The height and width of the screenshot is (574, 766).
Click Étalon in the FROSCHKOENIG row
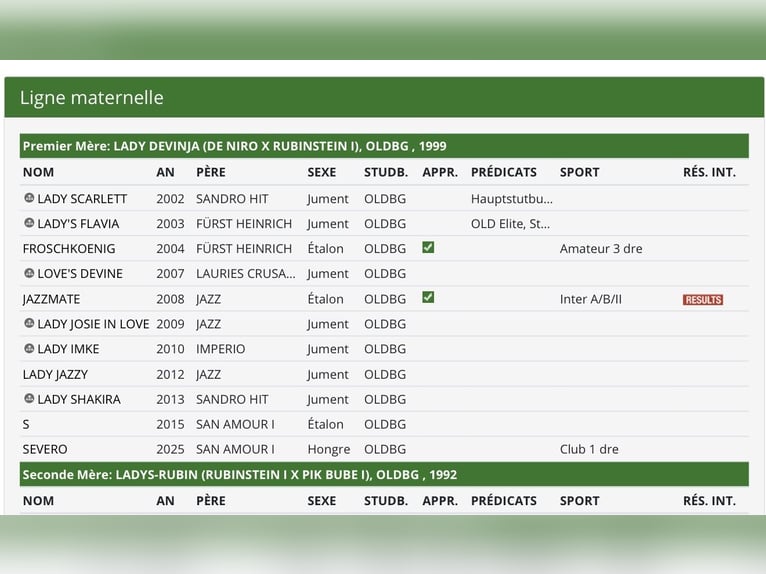pos(325,249)
